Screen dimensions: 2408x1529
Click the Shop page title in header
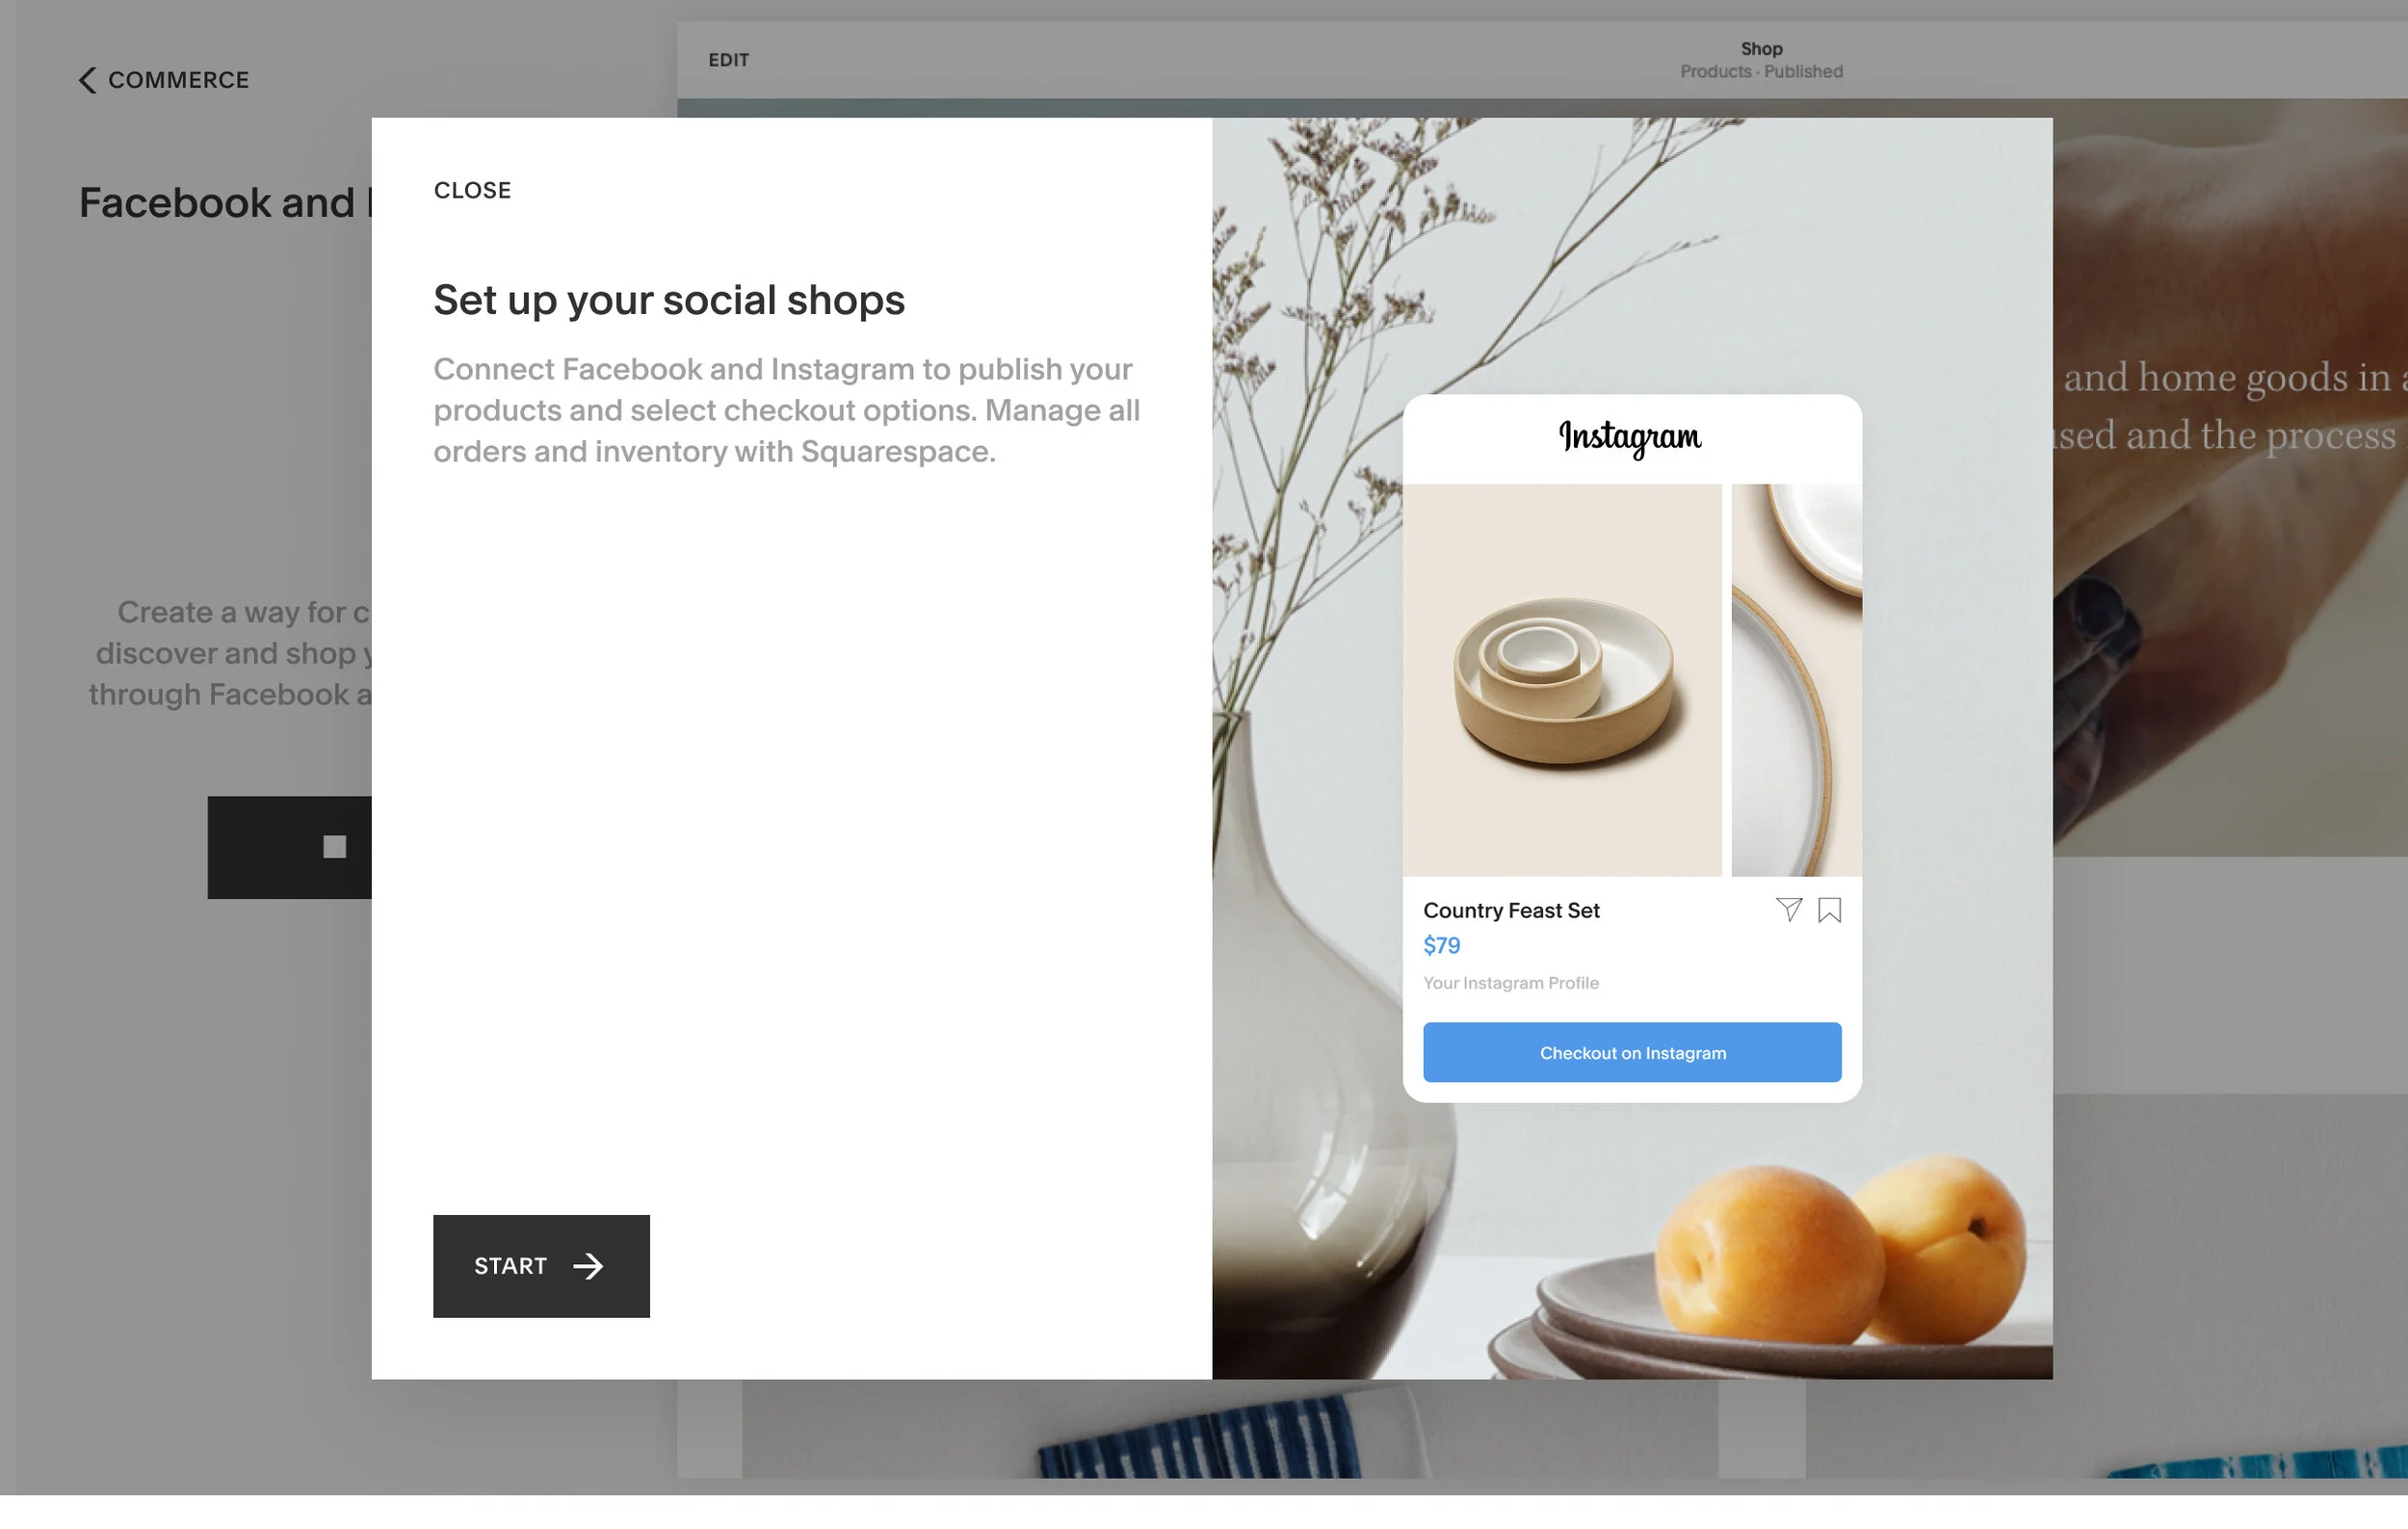click(x=1761, y=49)
